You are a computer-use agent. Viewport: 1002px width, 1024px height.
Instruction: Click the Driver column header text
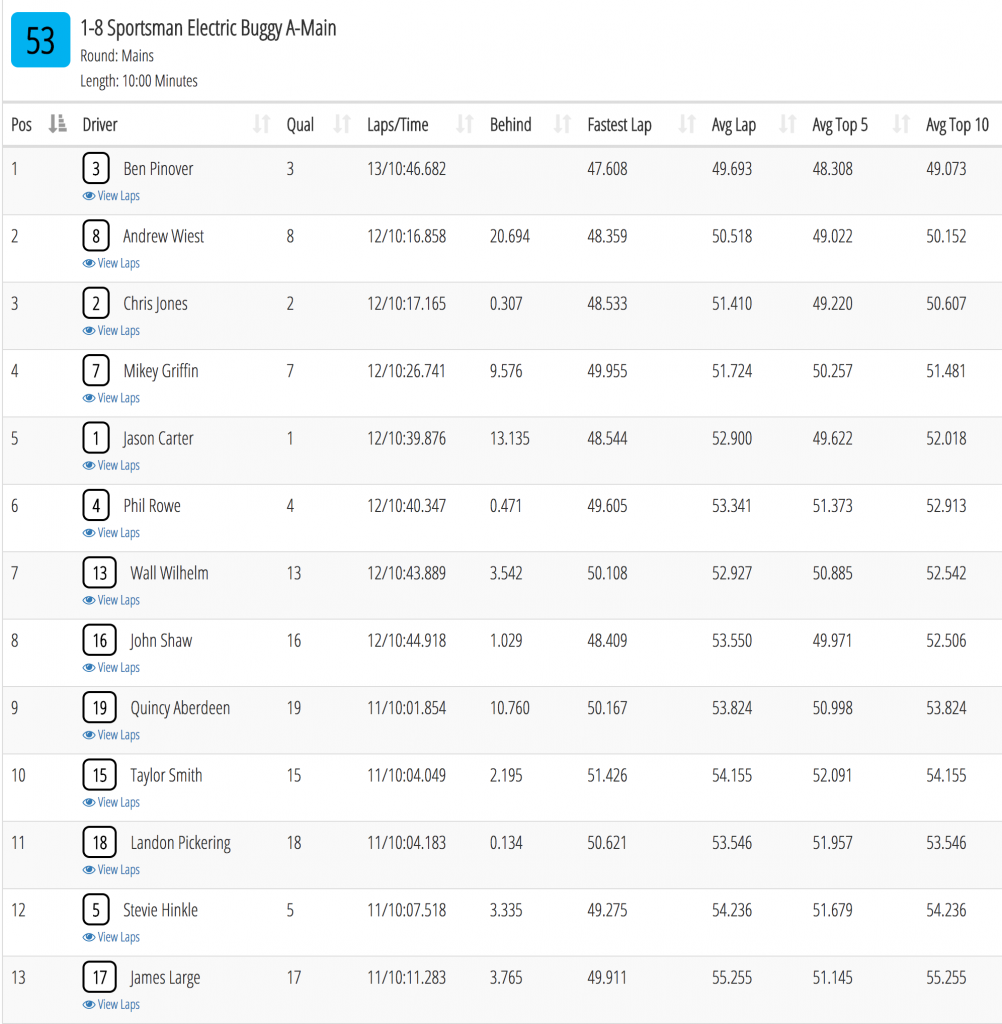coord(100,124)
